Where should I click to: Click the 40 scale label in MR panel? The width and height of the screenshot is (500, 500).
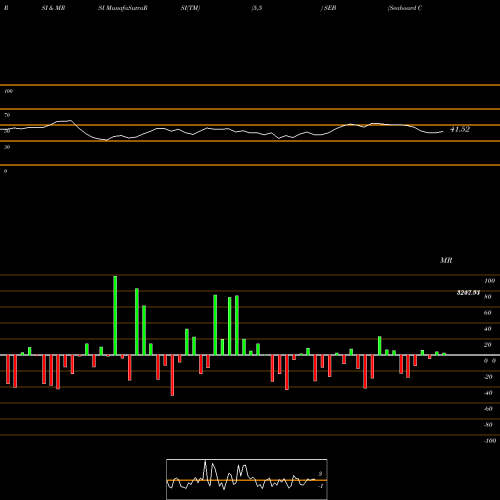[x=487, y=329]
